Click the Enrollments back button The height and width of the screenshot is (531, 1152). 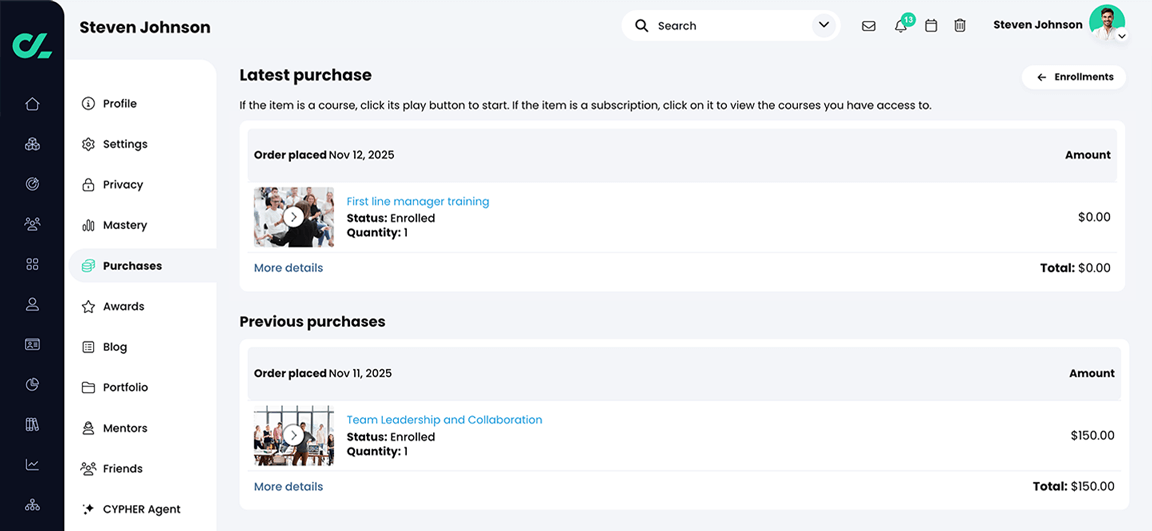(1074, 77)
